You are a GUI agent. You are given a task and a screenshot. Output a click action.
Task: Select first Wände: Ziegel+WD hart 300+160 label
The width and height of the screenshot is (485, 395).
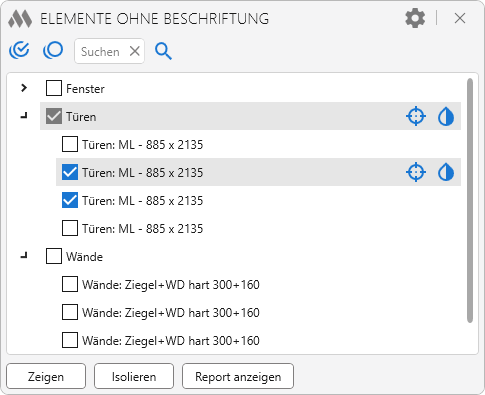[171, 285]
